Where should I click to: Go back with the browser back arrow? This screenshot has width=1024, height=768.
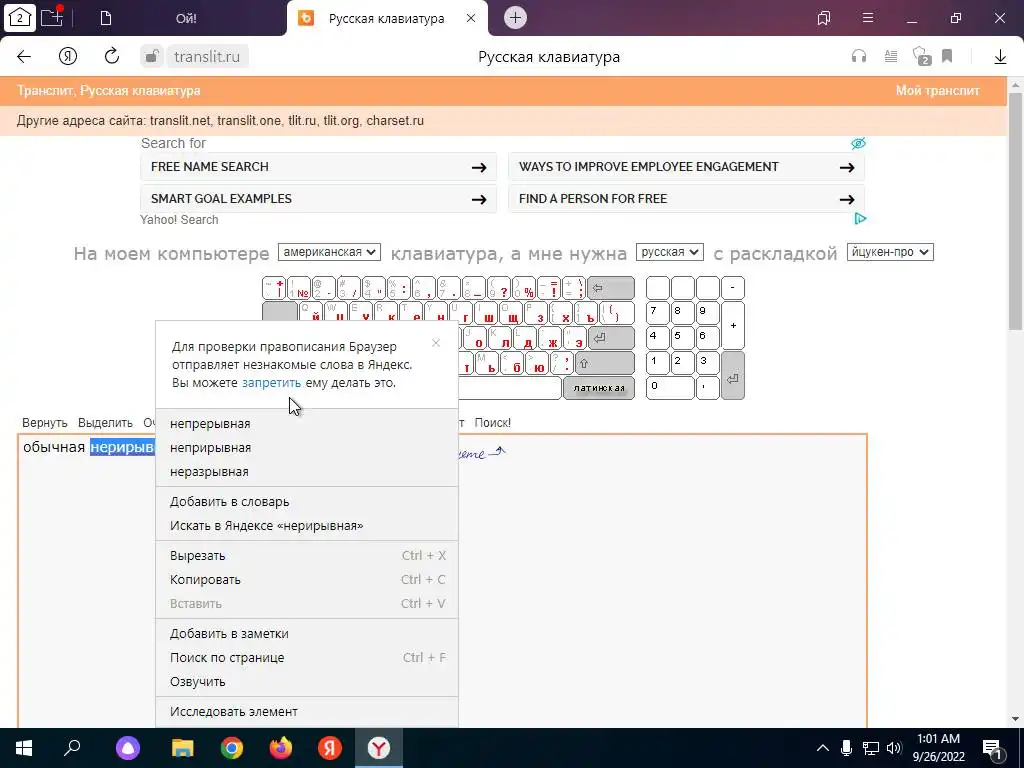[24, 56]
